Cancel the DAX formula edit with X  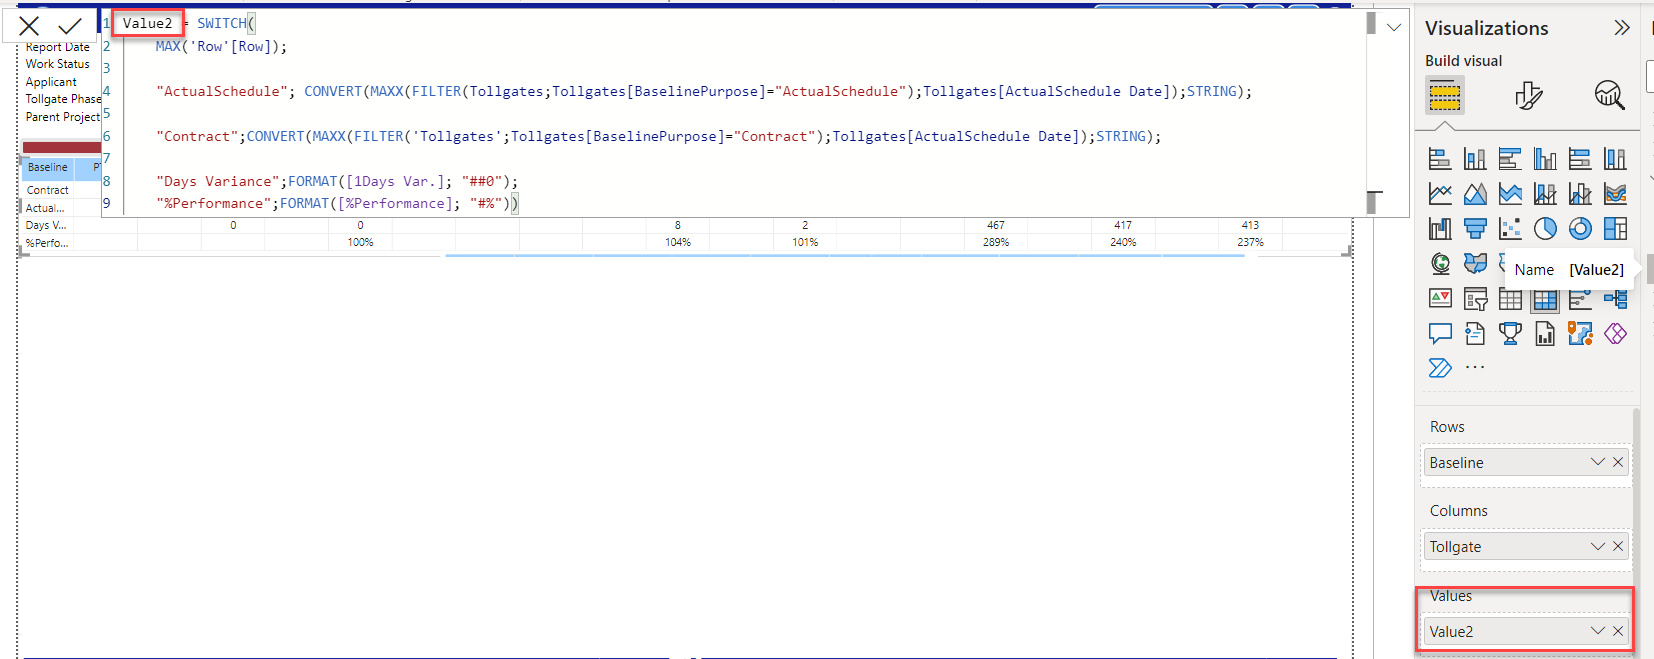point(29,26)
